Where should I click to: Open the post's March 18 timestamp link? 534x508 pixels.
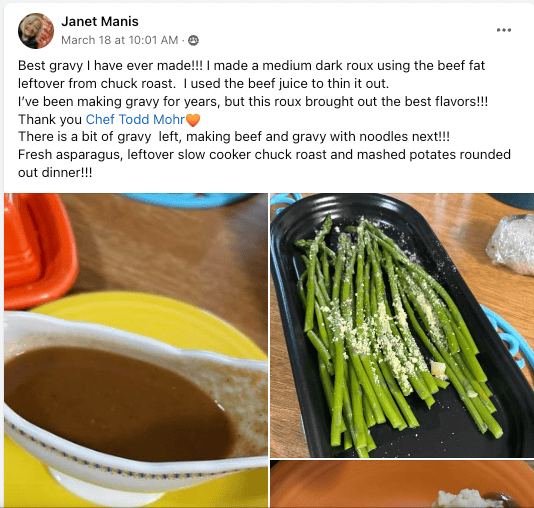pyautogui.click(x=120, y=40)
